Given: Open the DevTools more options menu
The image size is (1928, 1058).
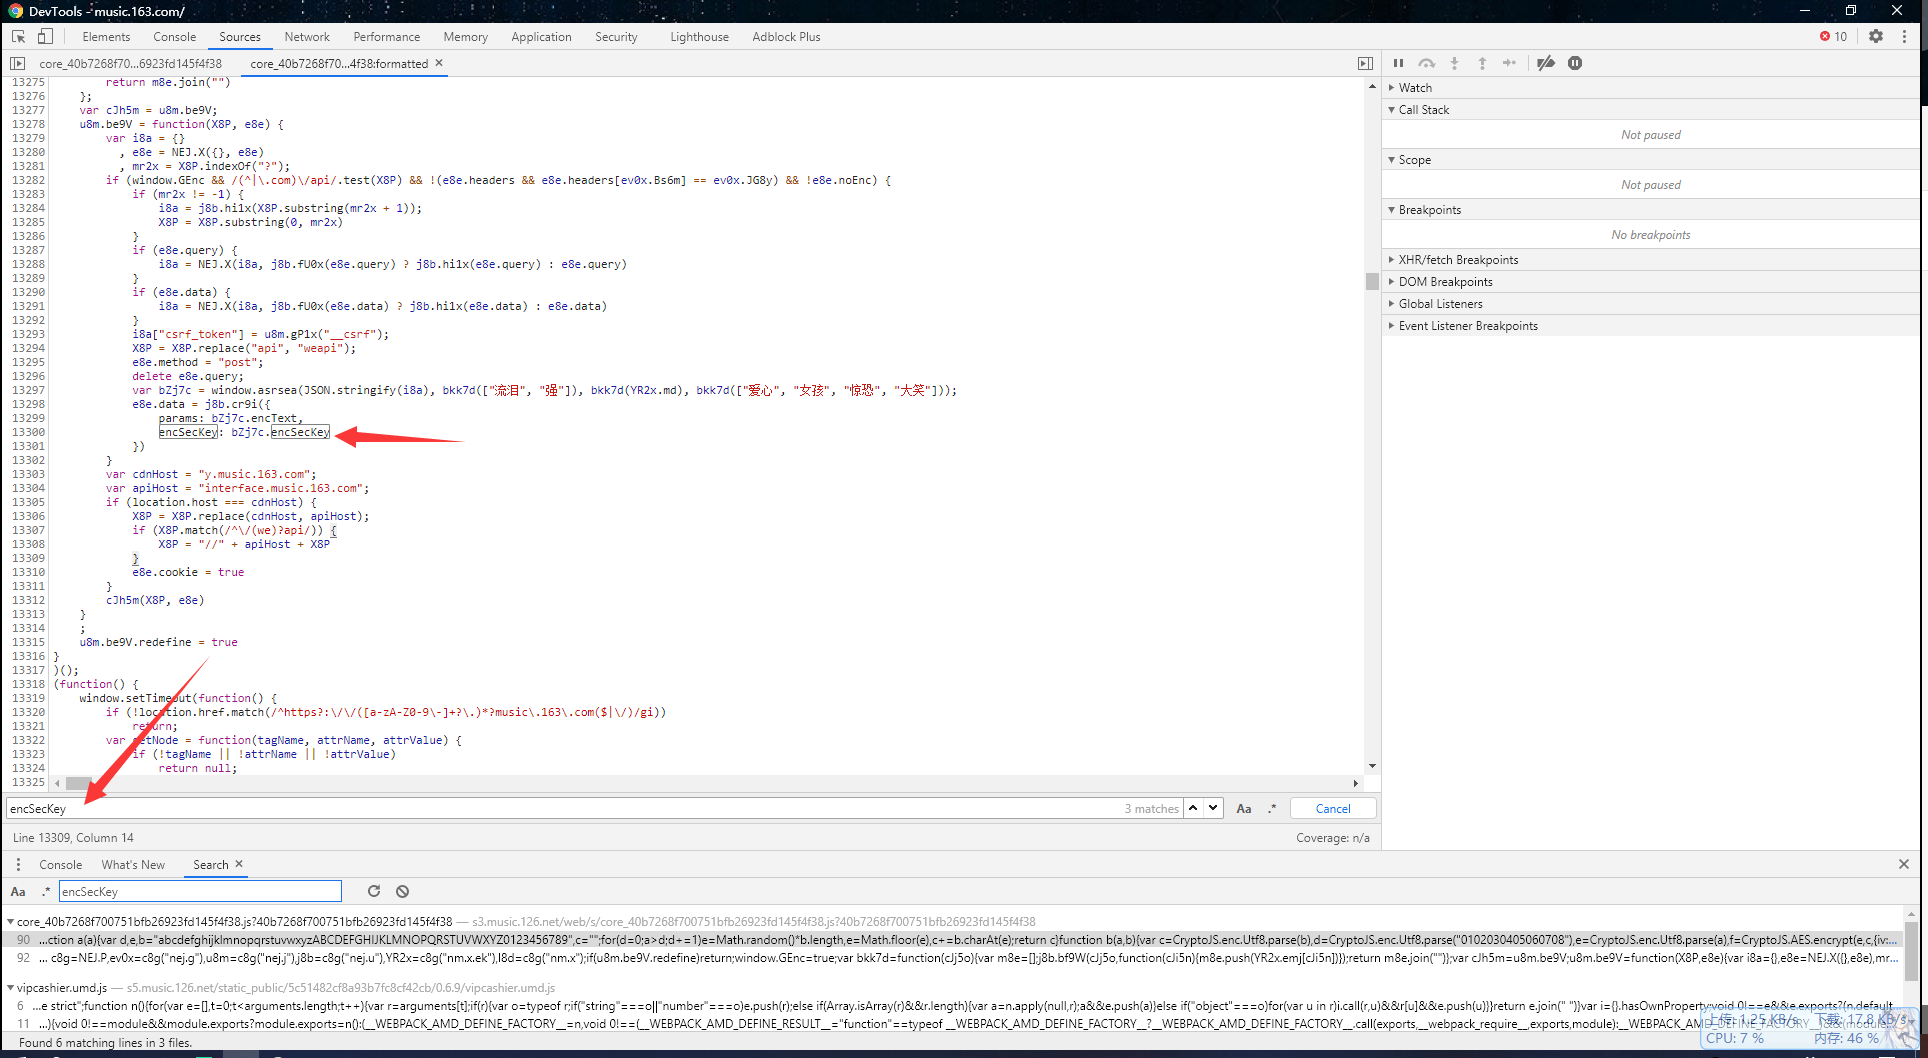Looking at the screenshot, I should 1904,36.
